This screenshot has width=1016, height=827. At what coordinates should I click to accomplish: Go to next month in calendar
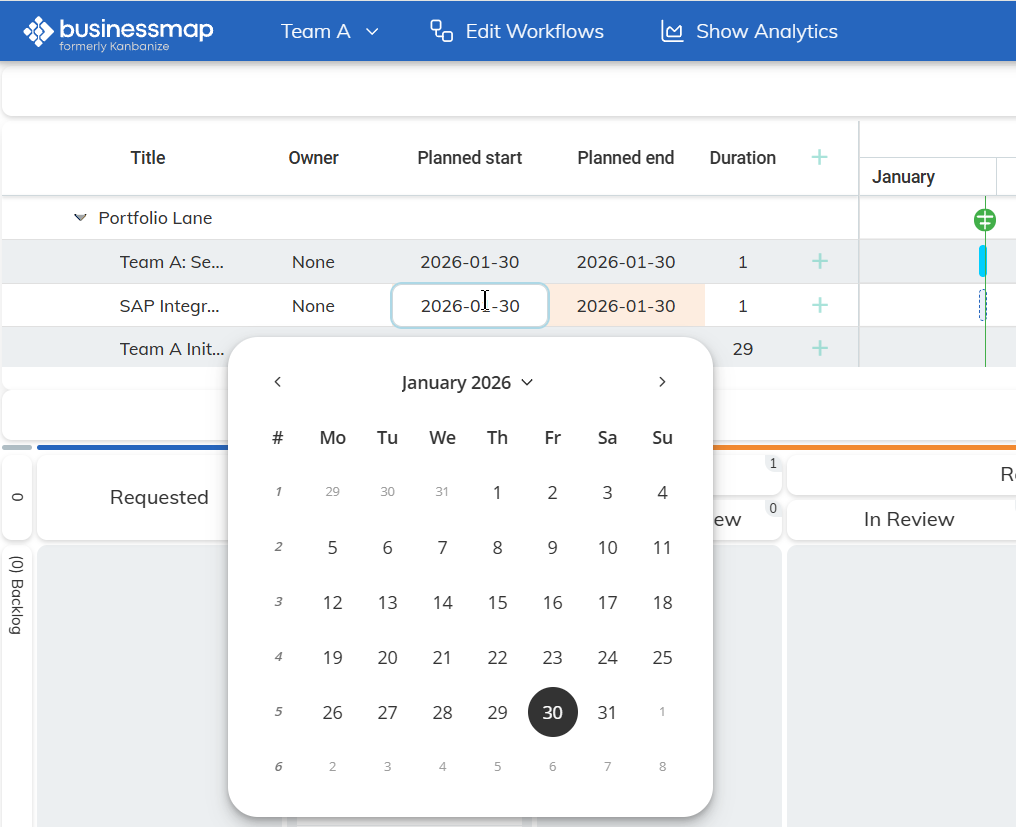[662, 382]
